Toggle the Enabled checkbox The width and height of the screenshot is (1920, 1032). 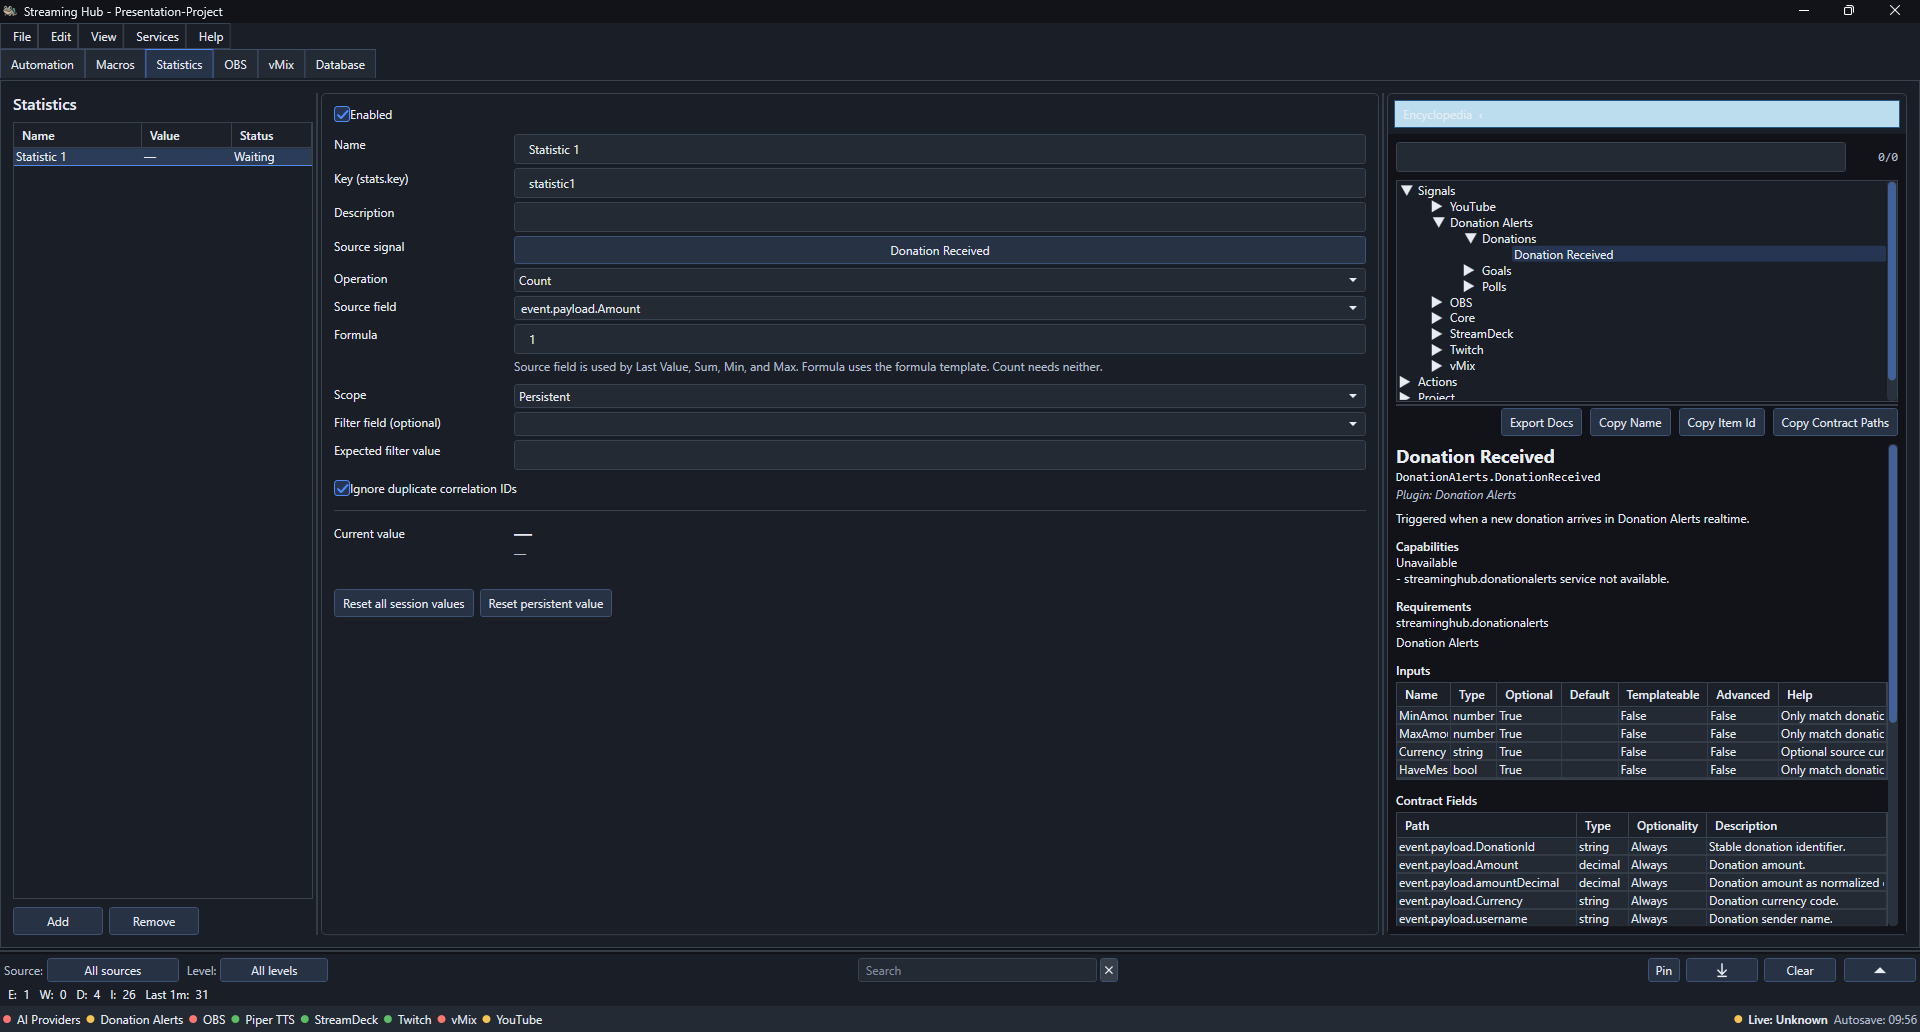pyautogui.click(x=342, y=114)
